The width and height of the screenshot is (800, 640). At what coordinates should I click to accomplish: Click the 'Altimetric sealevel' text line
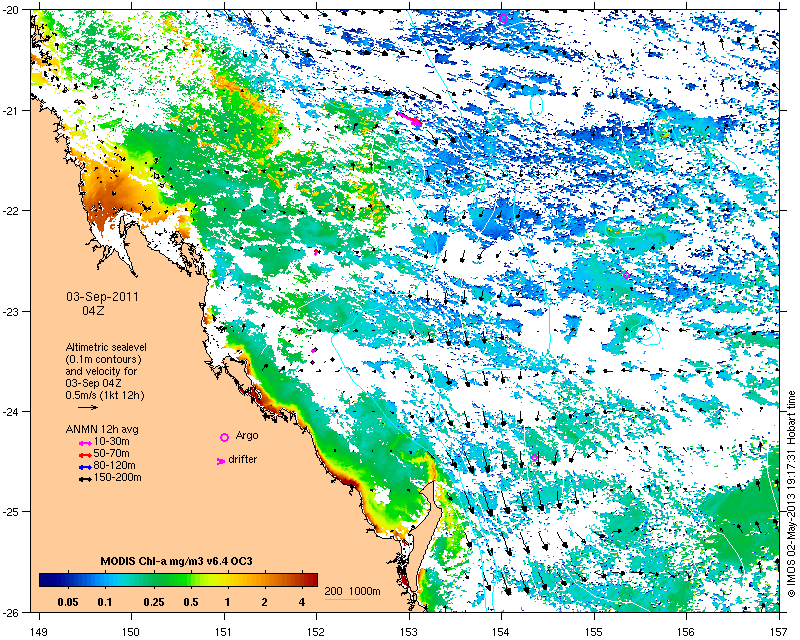click(x=106, y=347)
